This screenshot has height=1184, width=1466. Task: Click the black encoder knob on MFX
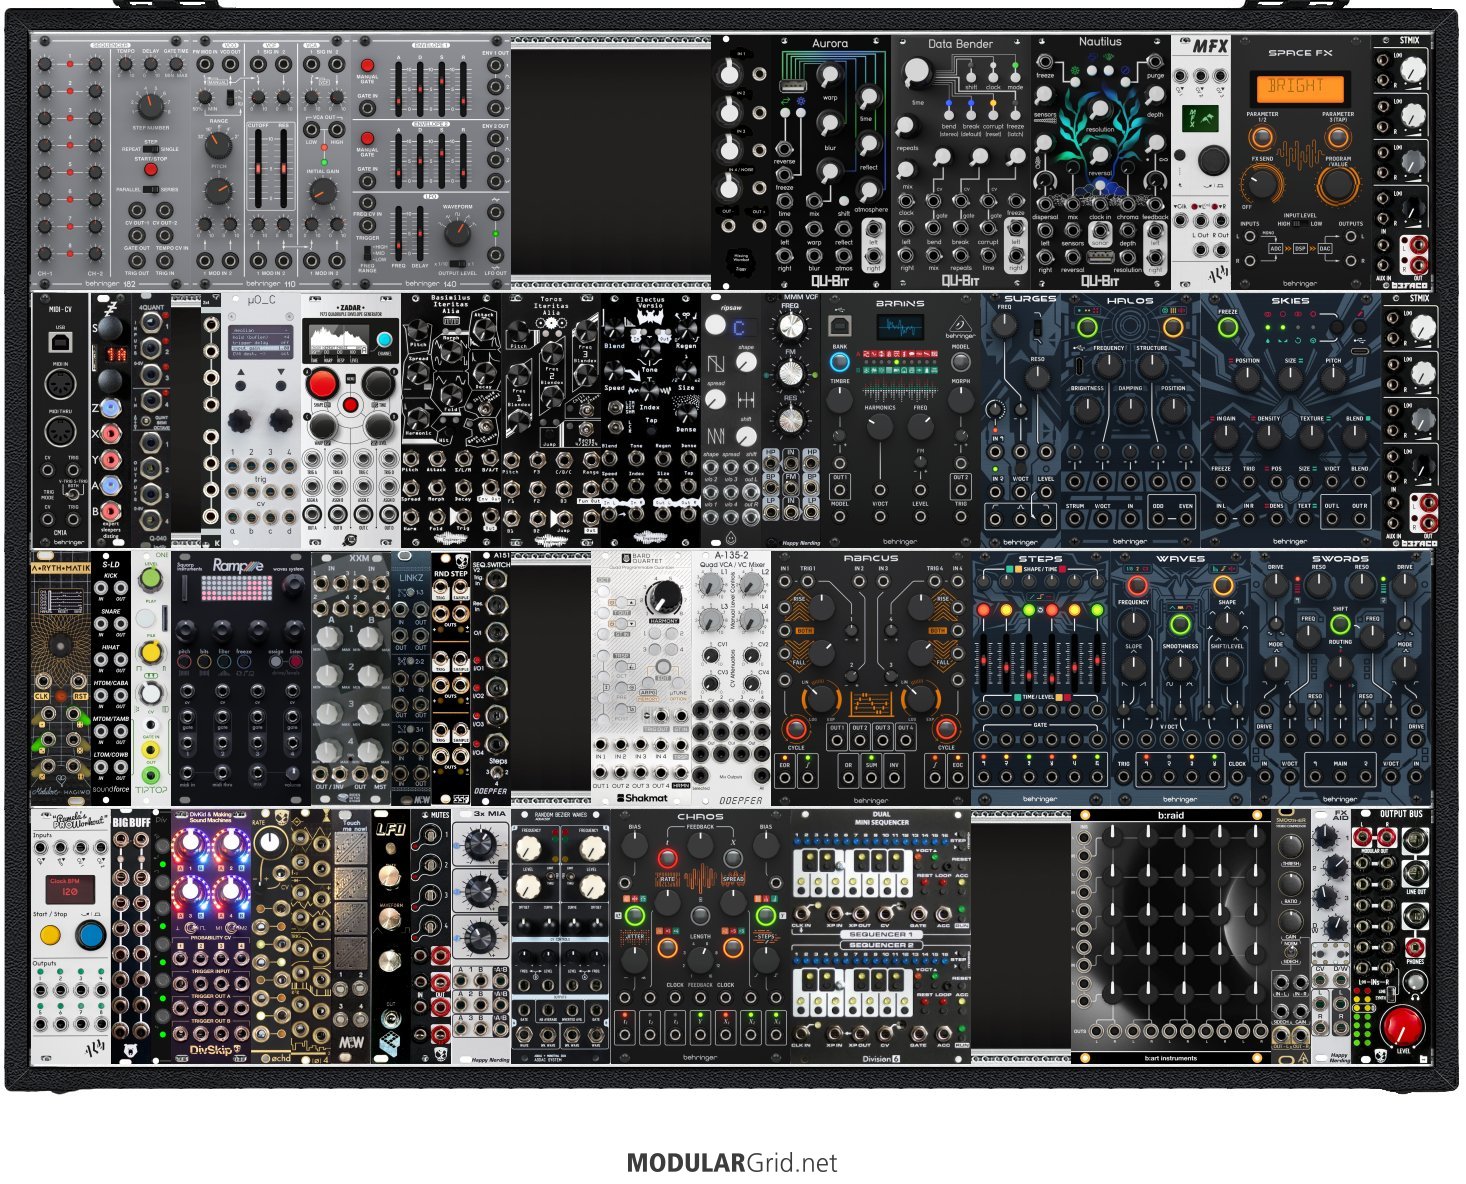pos(1213,161)
